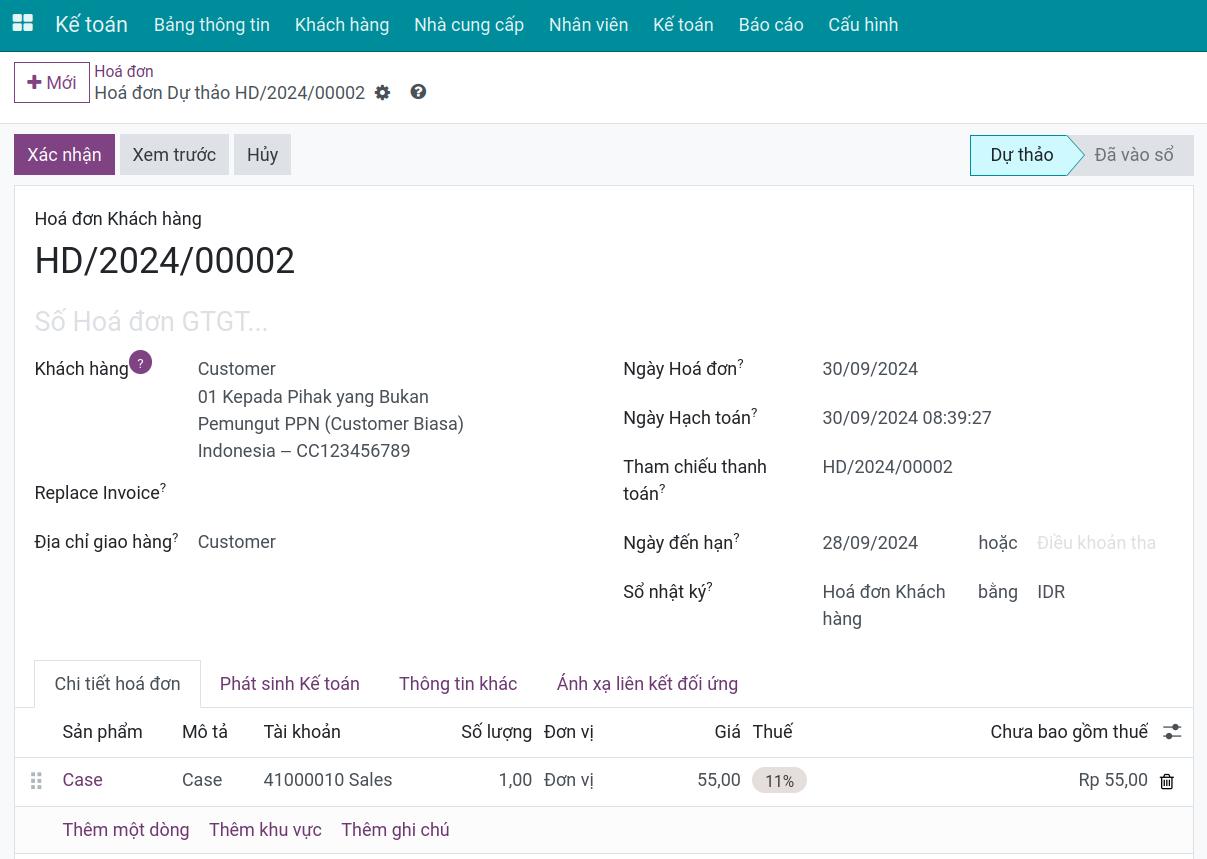This screenshot has width=1207, height=859.
Task: Click Thêm một dòng to add a line
Action: point(126,830)
